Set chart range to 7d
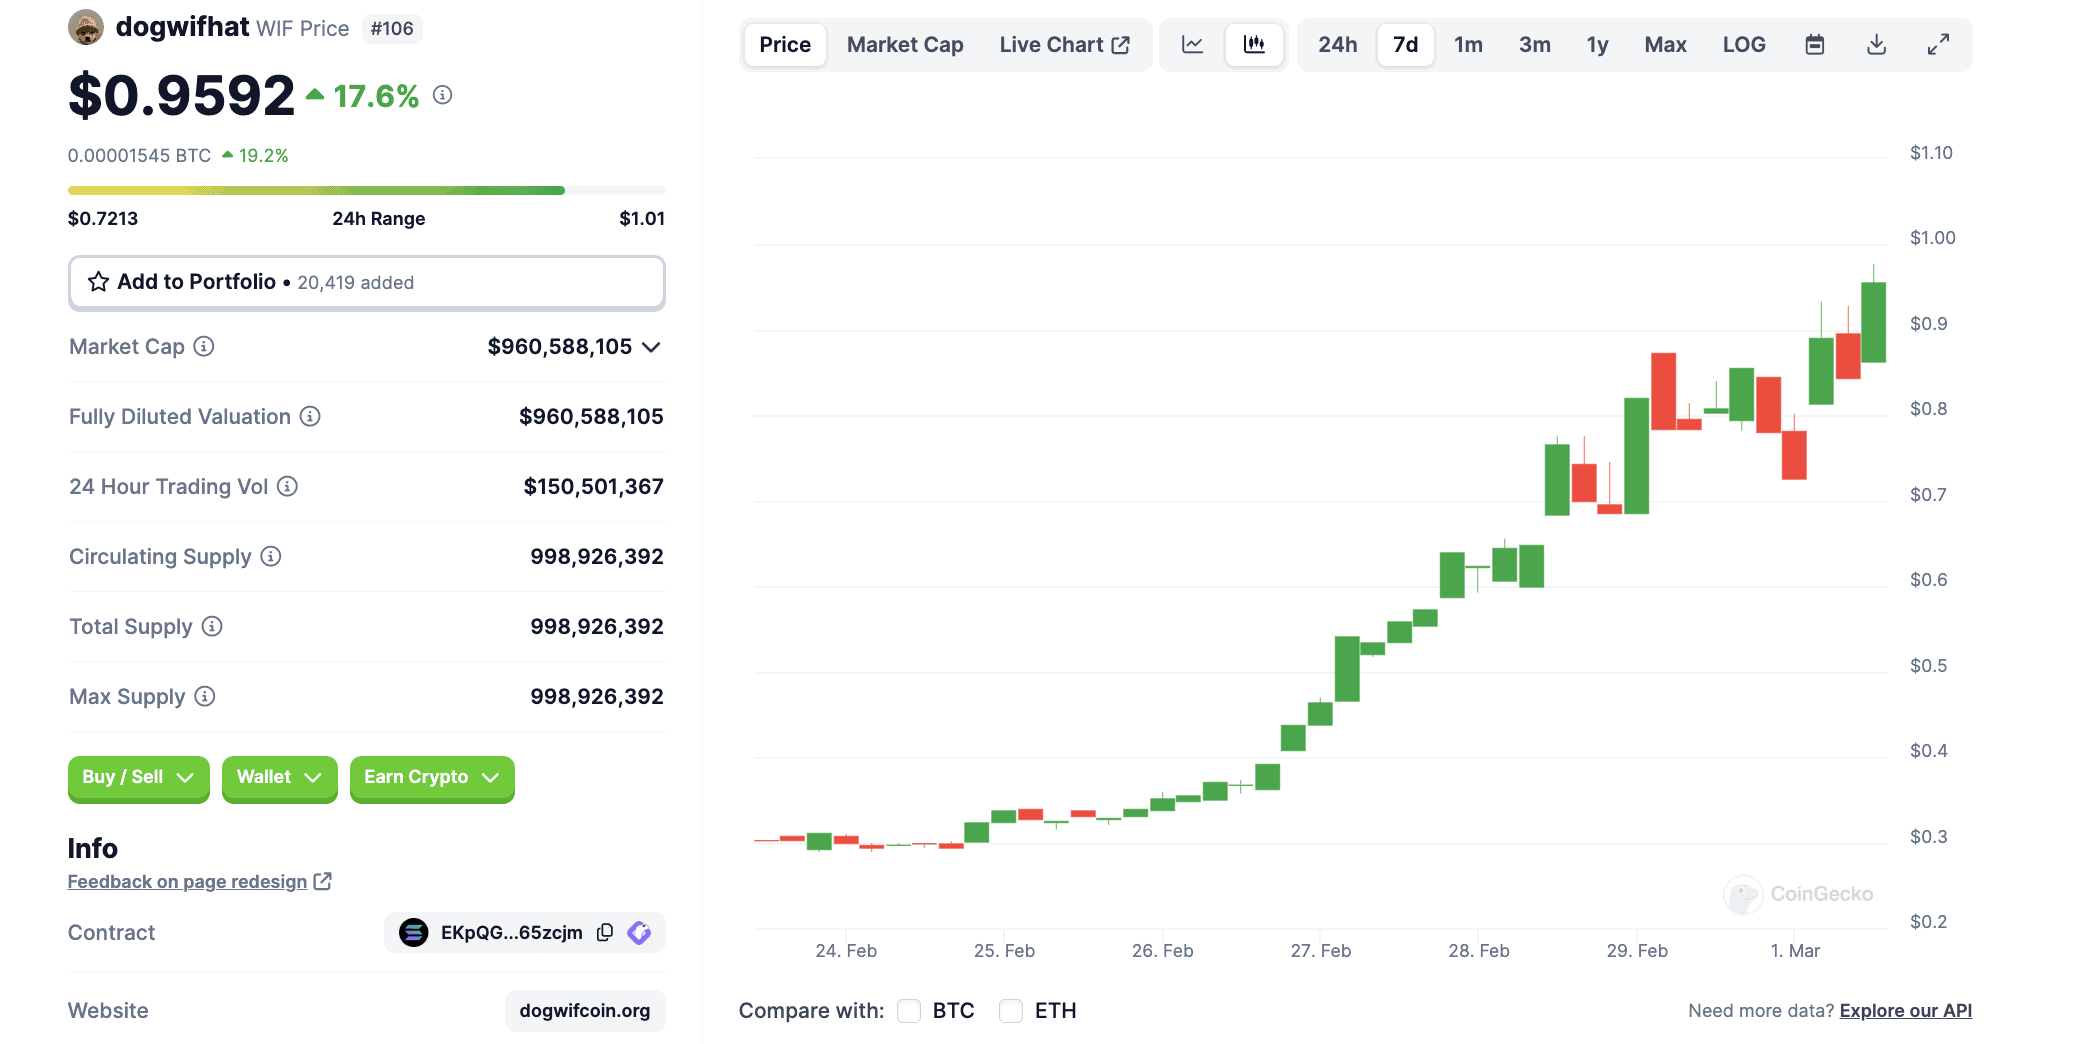Screen dimensions: 2090x1044 pos(1405,45)
